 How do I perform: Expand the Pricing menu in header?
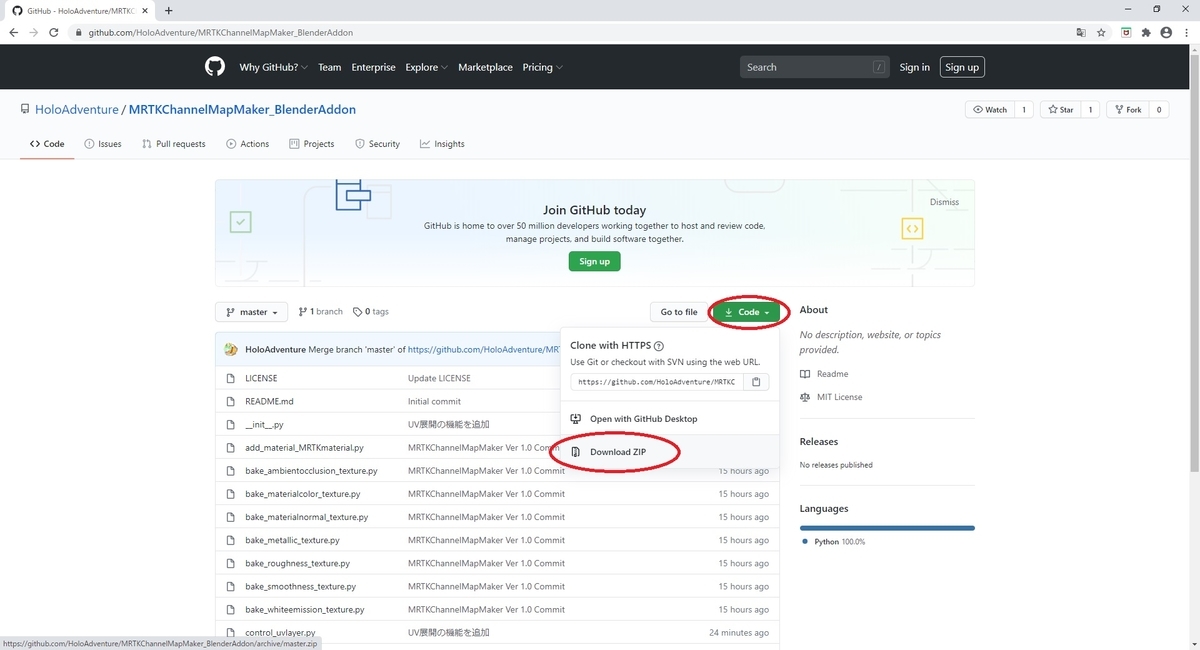click(542, 67)
